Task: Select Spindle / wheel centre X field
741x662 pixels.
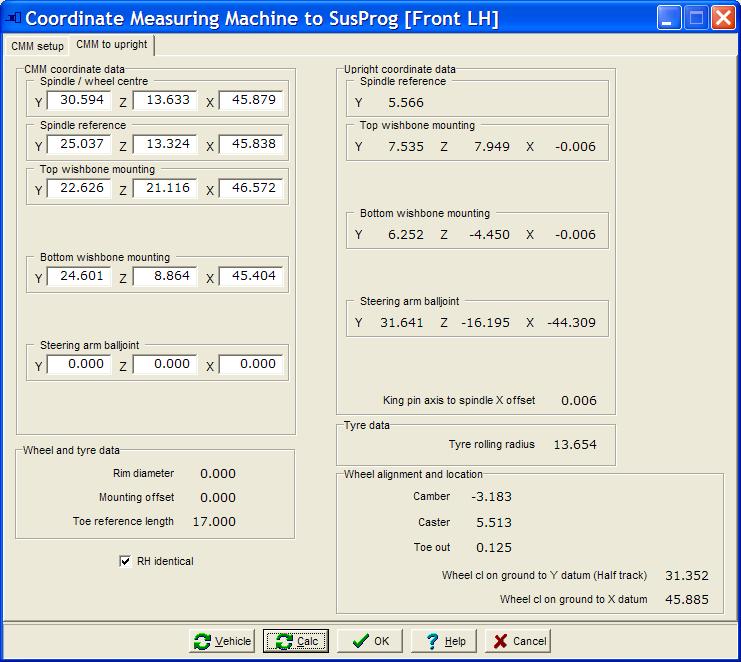Action: [250, 101]
